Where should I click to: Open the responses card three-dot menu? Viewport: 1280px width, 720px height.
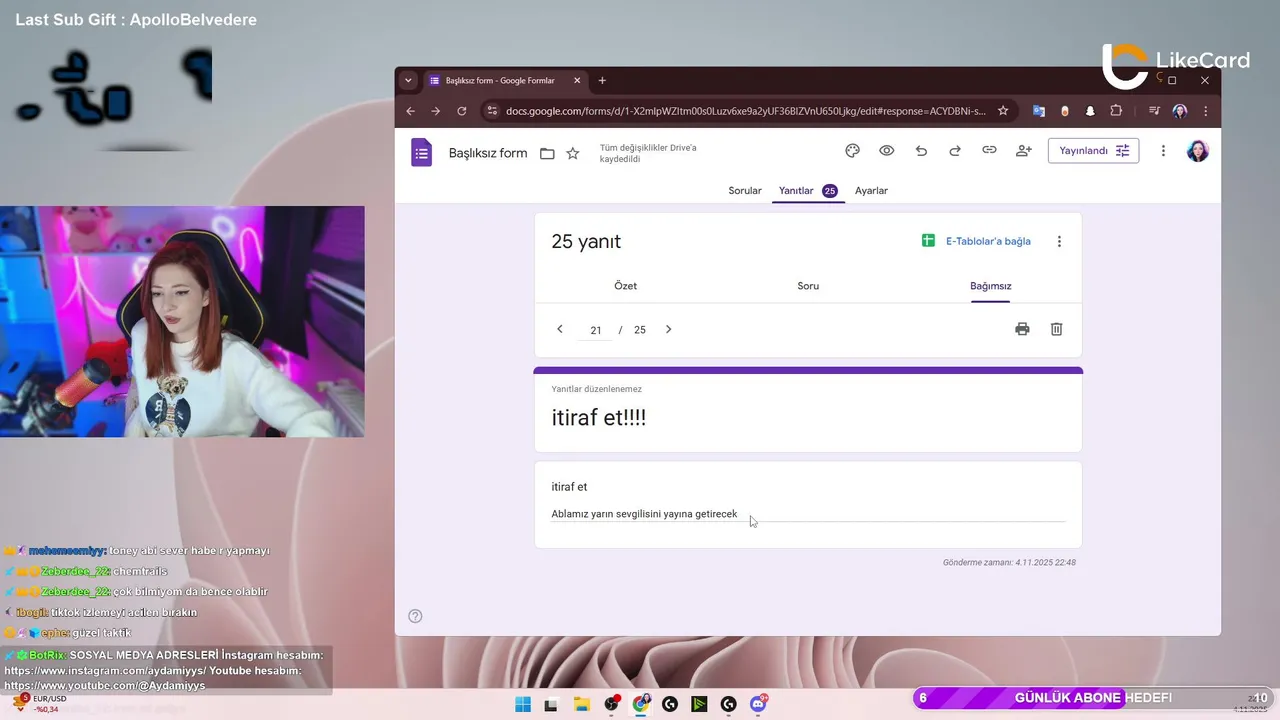[1059, 241]
